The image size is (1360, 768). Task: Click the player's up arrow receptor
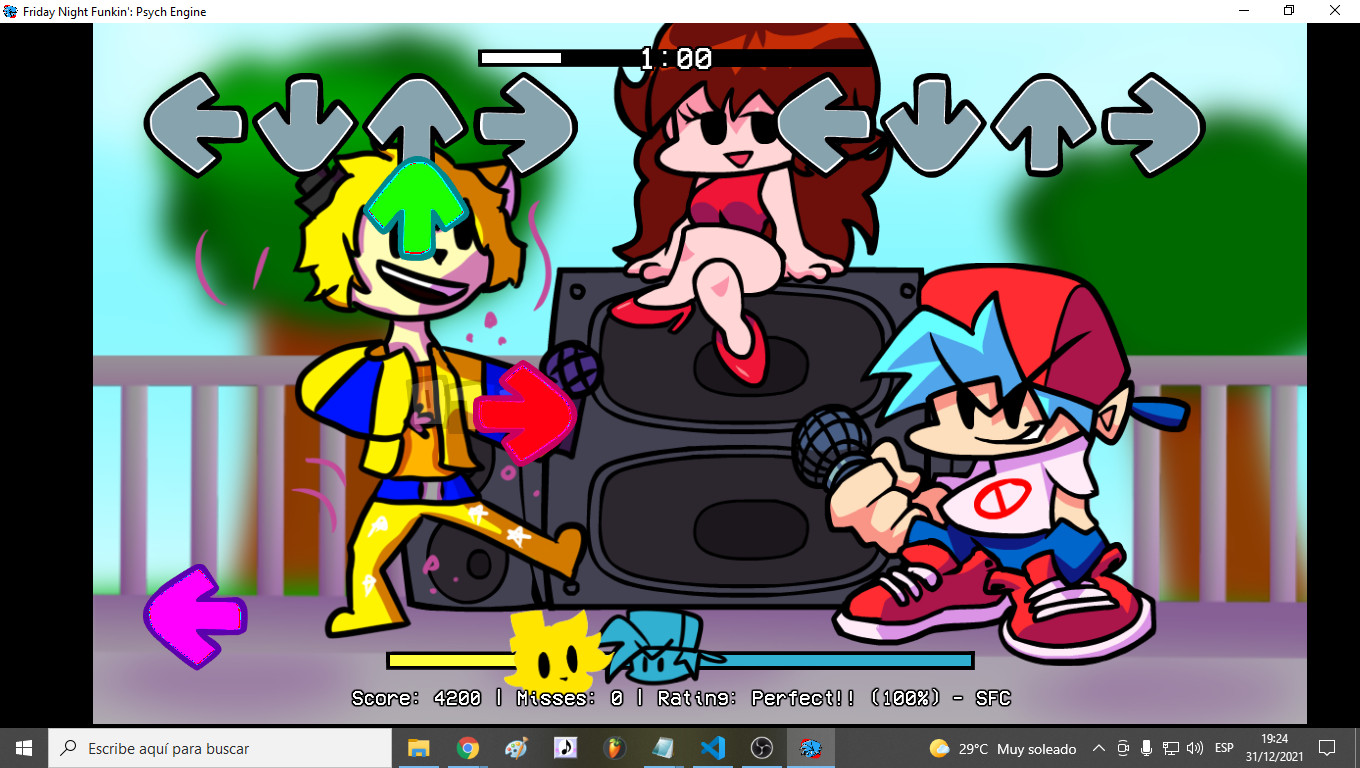click(x=1041, y=125)
